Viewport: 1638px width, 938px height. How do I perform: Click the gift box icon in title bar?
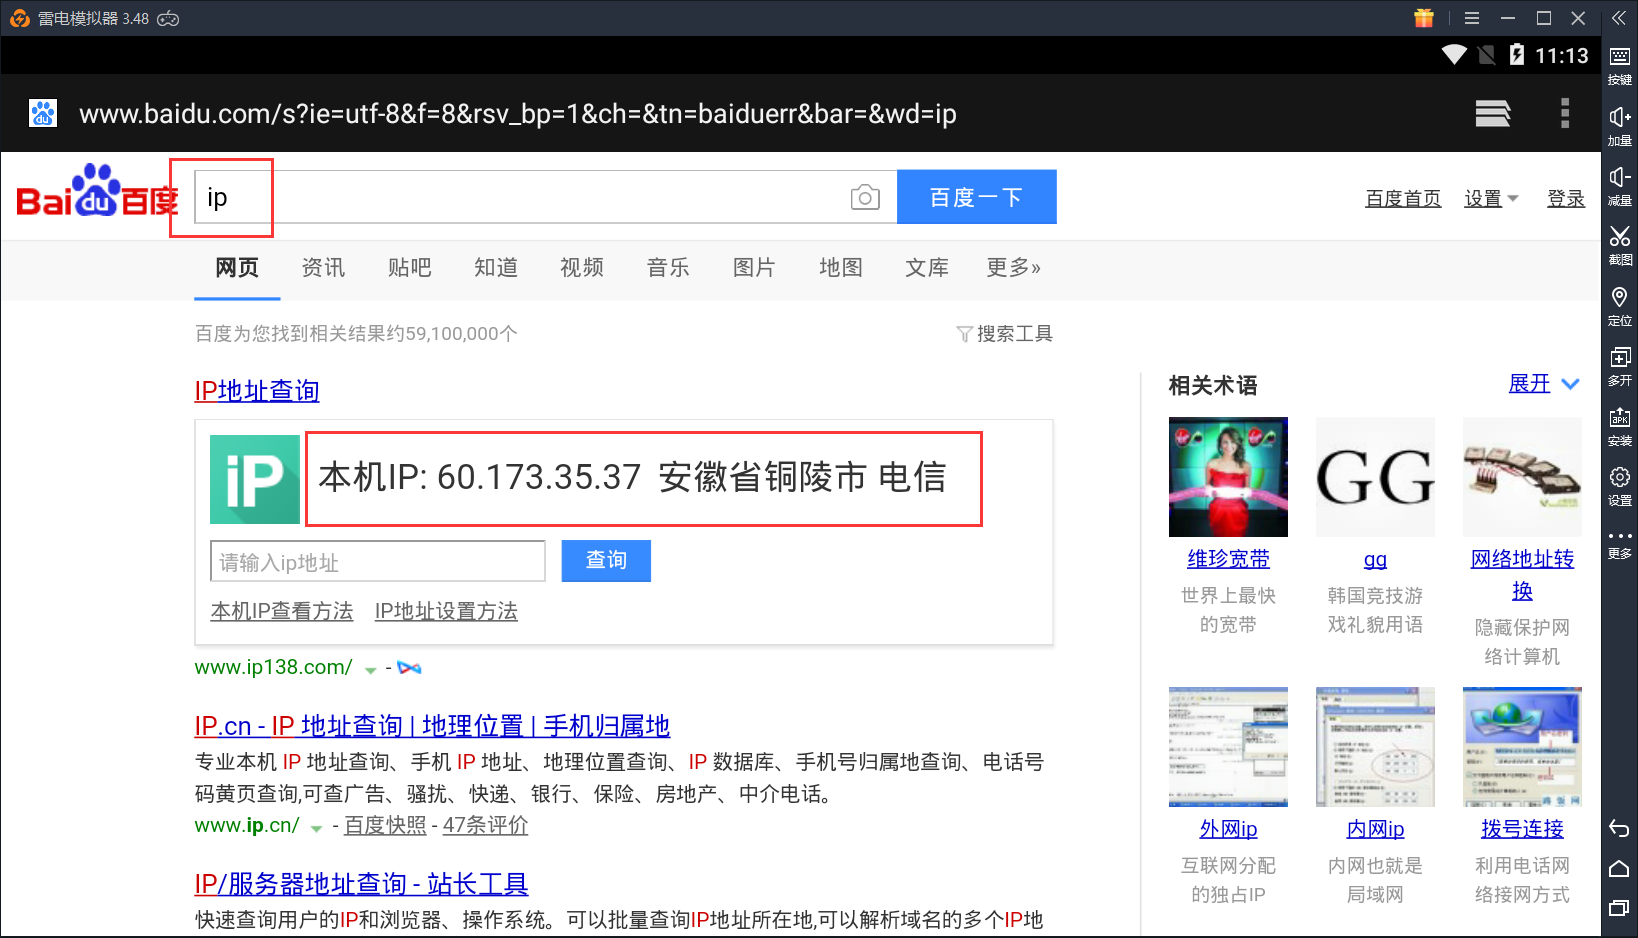[x=1424, y=18]
